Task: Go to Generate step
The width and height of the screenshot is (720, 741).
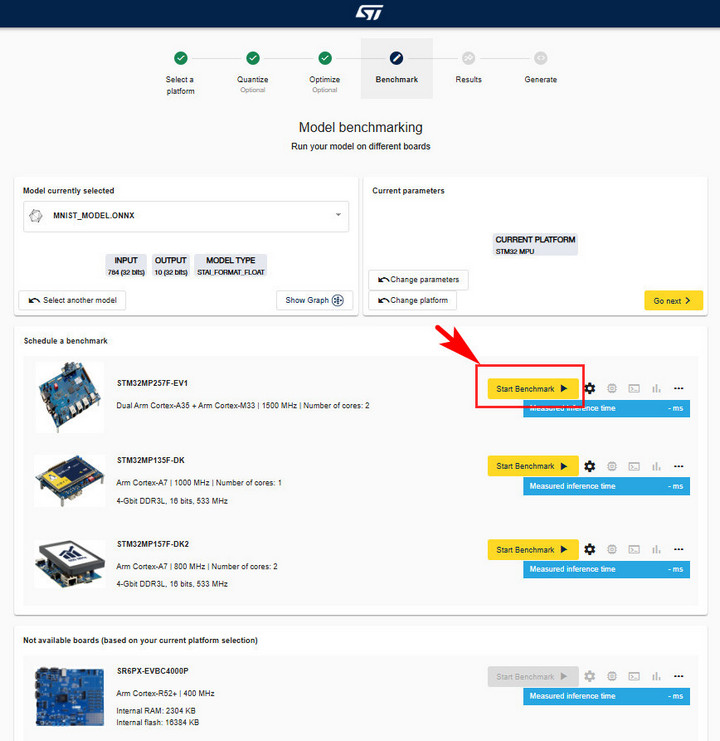Action: [x=540, y=68]
